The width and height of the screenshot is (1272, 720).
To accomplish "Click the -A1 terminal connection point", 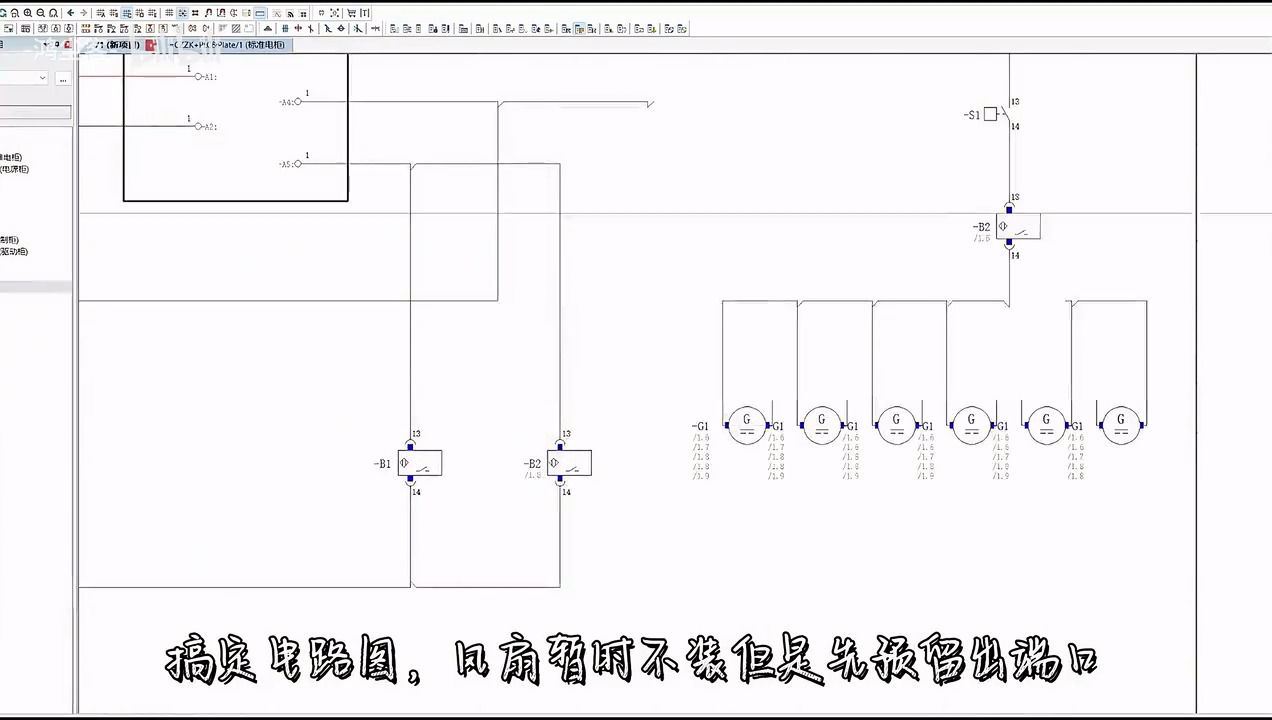I will pyautogui.click(x=198, y=76).
